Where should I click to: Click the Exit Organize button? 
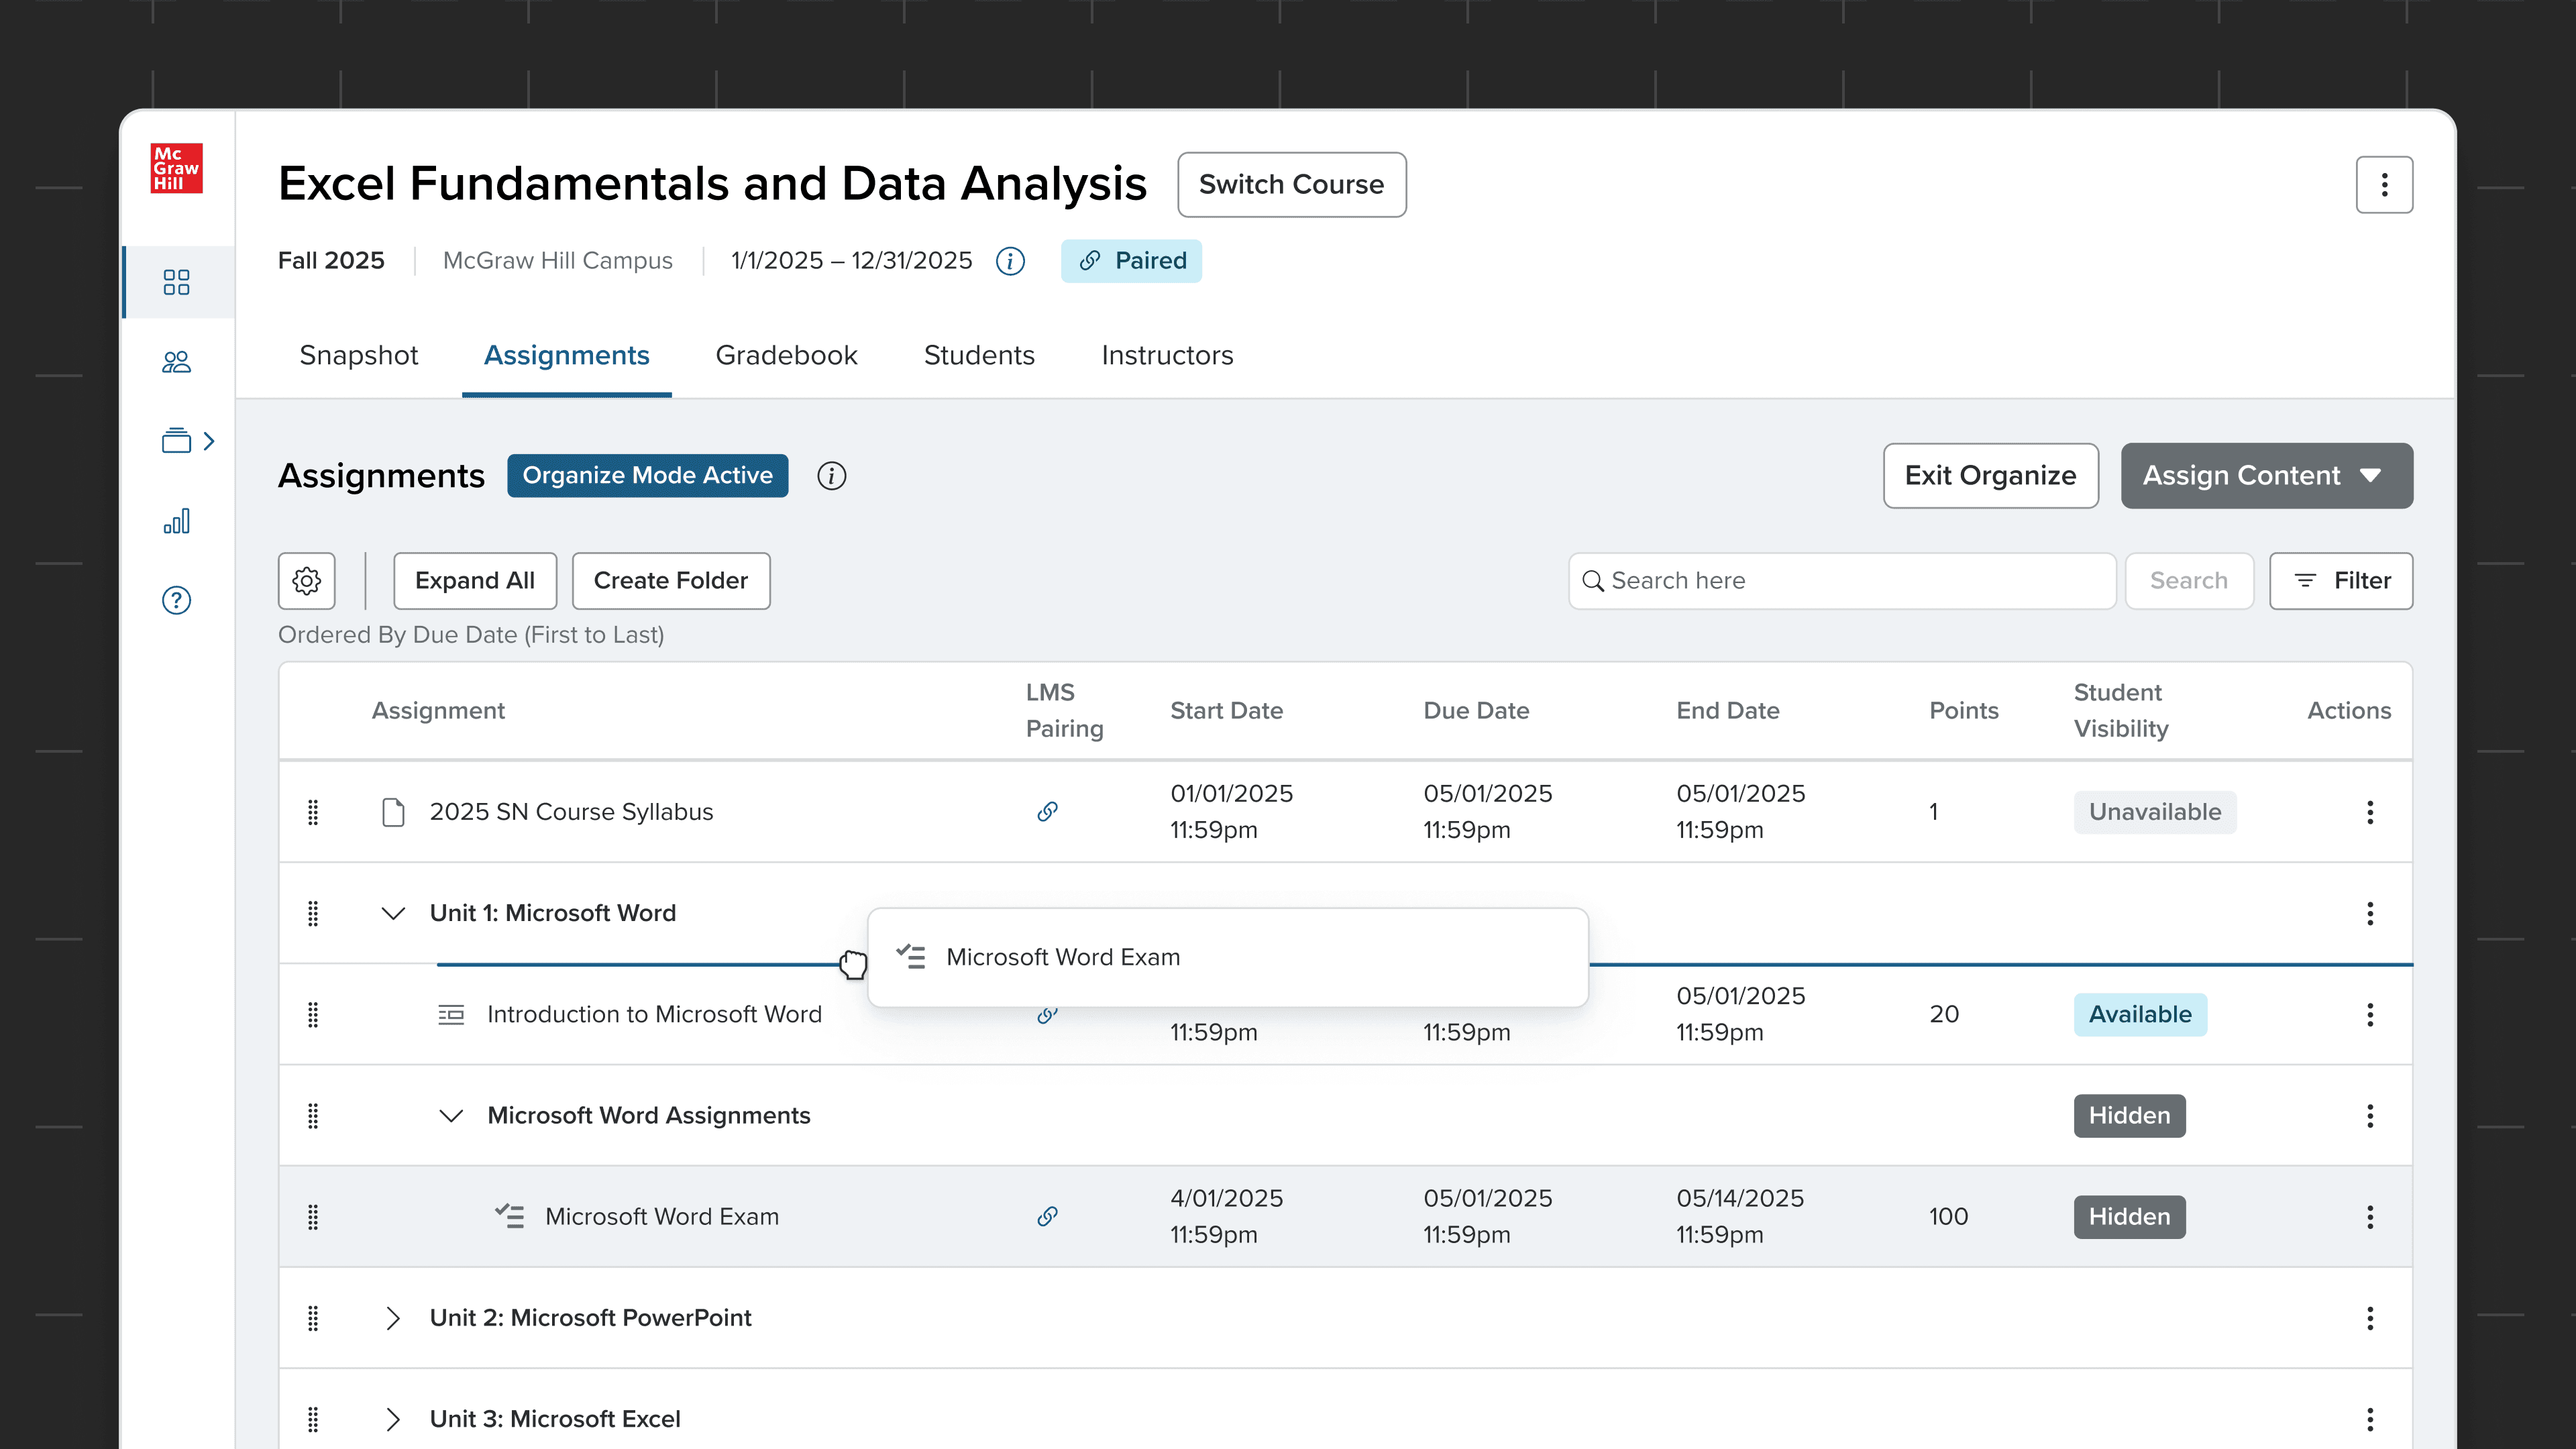pos(1990,476)
